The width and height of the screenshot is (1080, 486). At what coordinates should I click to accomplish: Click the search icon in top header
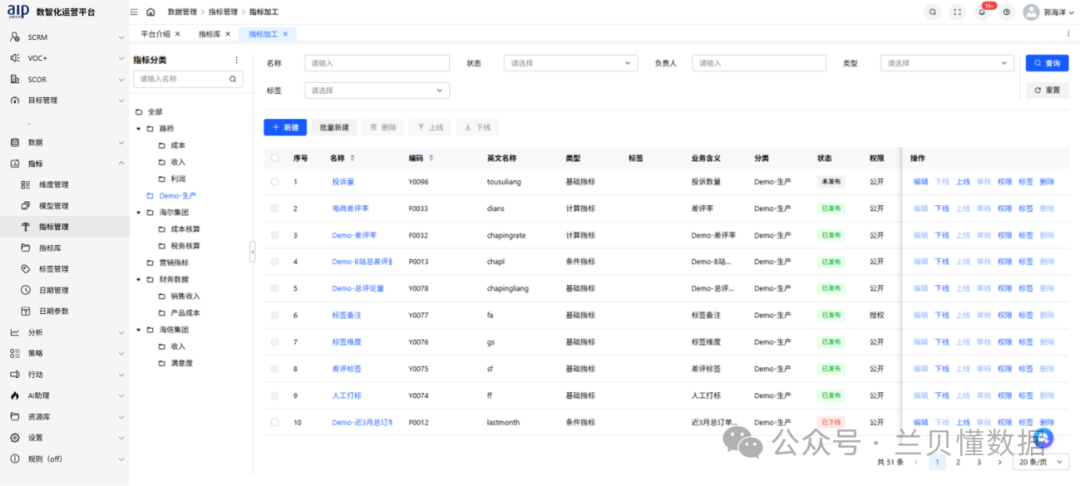(932, 12)
